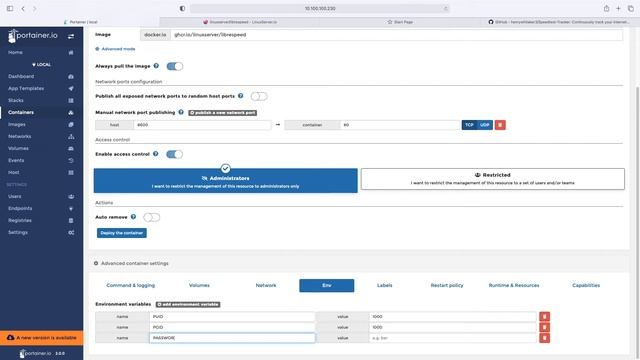The height and width of the screenshot is (360, 640).
Task: Select the Administrators access option
Action: (x=225, y=180)
